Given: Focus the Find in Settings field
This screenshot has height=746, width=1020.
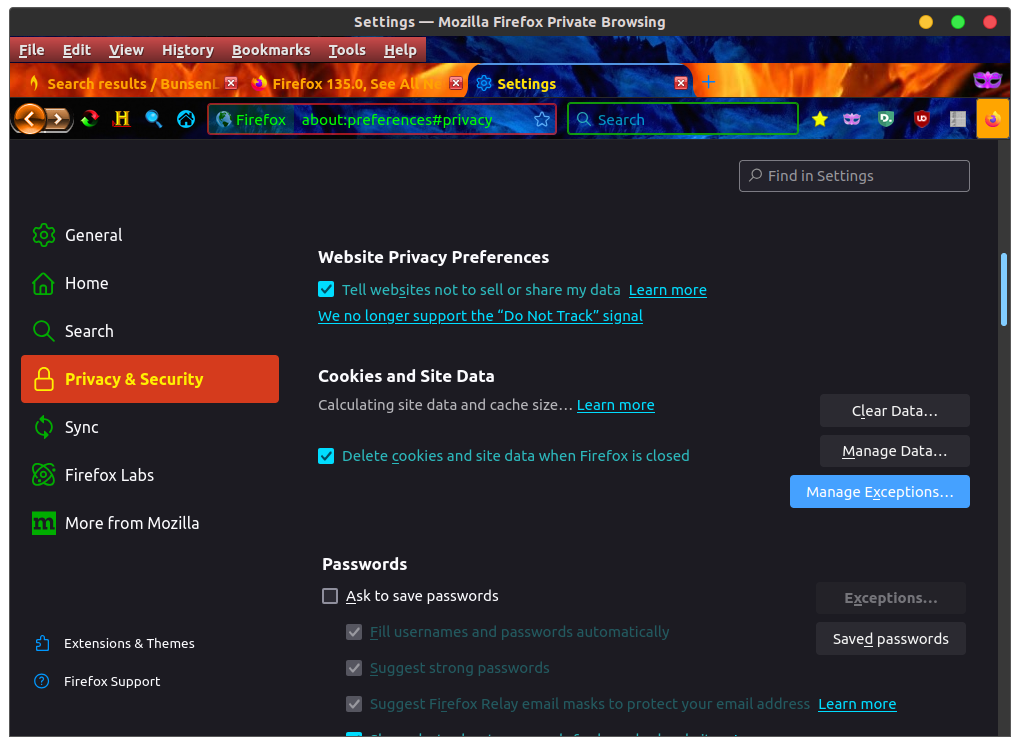Looking at the screenshot, I should click(854, 176).
